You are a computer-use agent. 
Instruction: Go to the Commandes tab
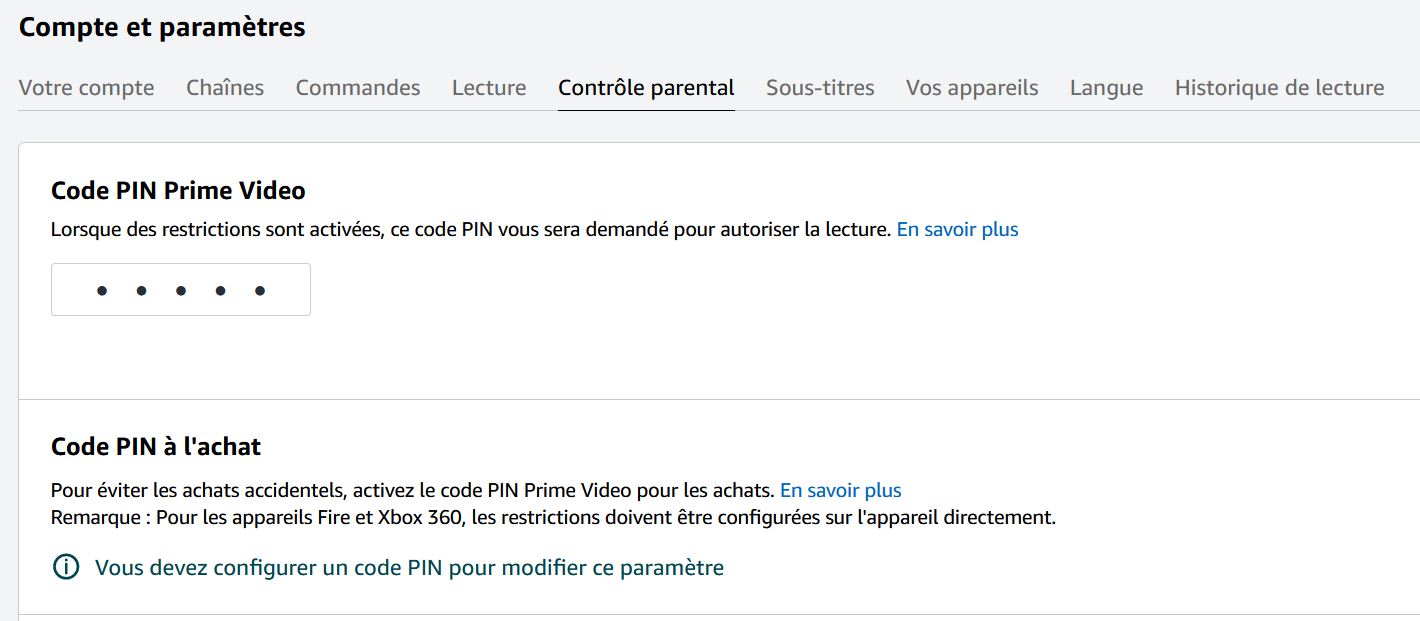click(358, 88)
